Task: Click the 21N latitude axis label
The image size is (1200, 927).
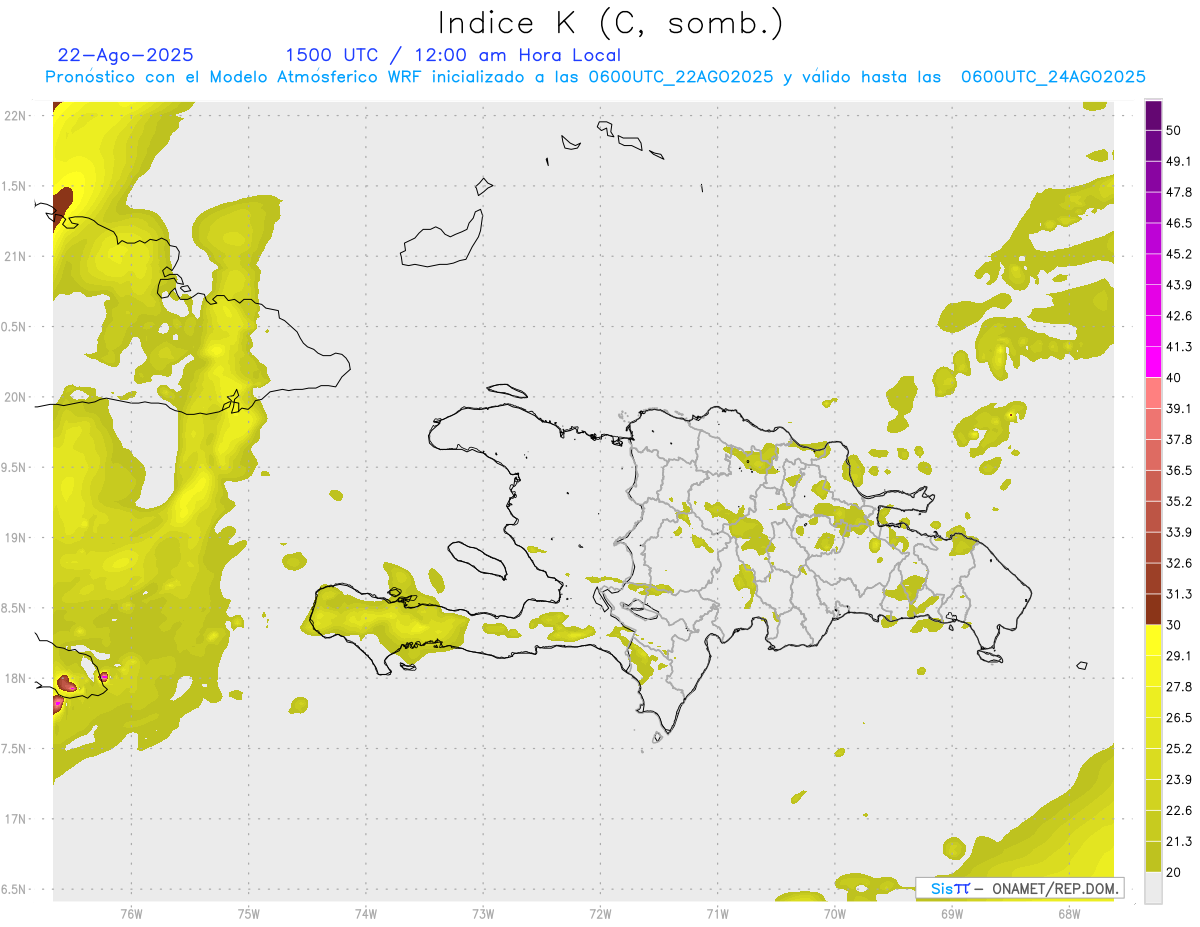Action: coord(17,257)
